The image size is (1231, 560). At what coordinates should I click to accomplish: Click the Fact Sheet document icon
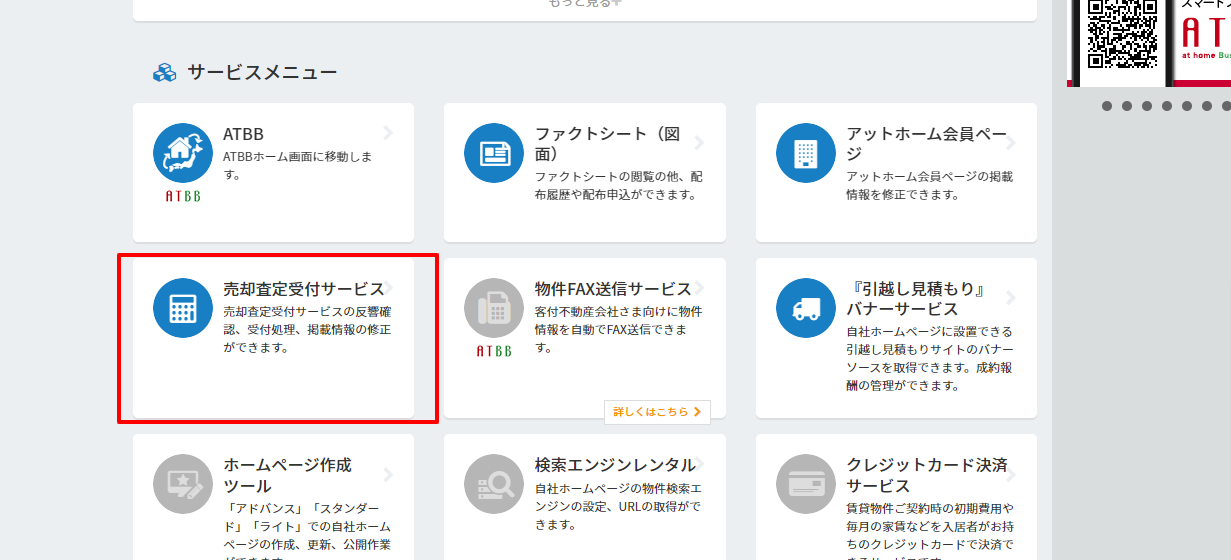[x=494, y=153]
